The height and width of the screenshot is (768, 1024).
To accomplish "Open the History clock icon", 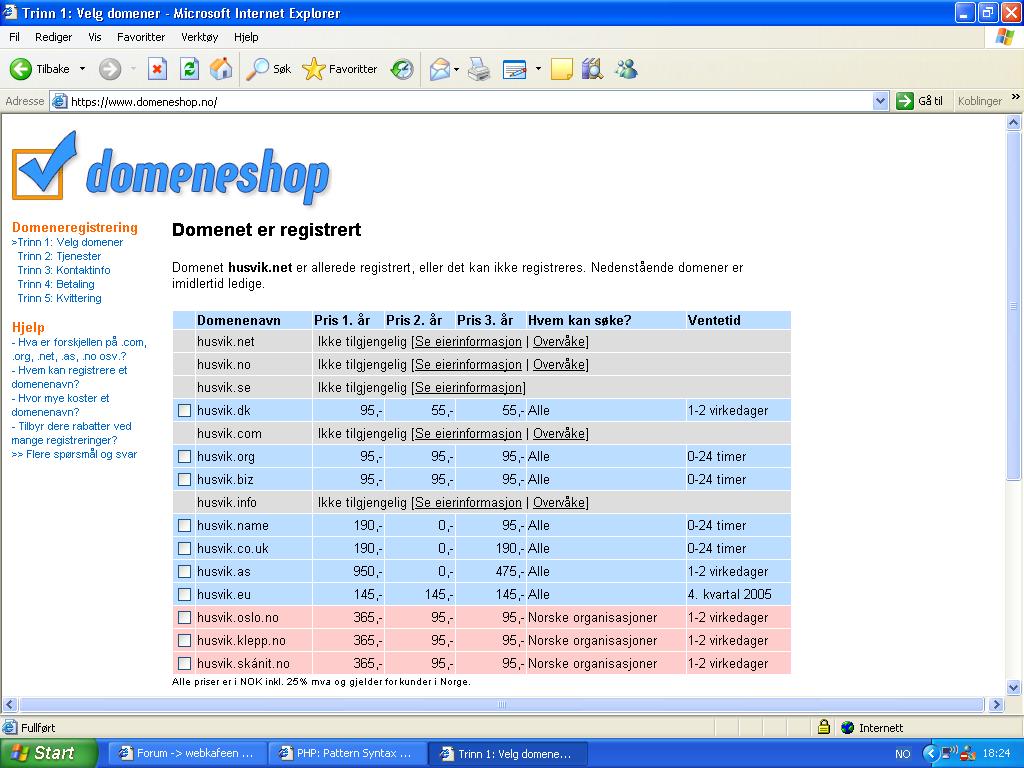I will [402, 69].
